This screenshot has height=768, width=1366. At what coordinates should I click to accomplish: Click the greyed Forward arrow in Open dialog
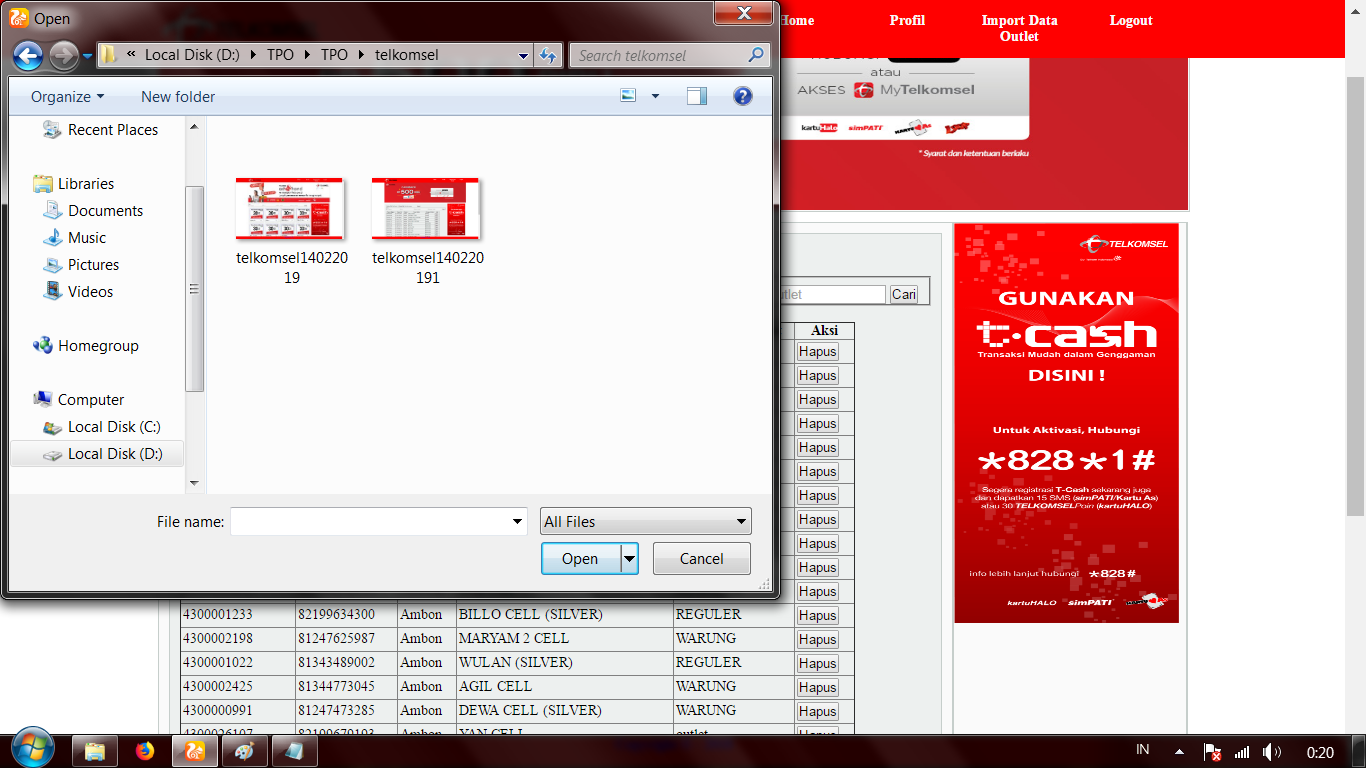63,56
